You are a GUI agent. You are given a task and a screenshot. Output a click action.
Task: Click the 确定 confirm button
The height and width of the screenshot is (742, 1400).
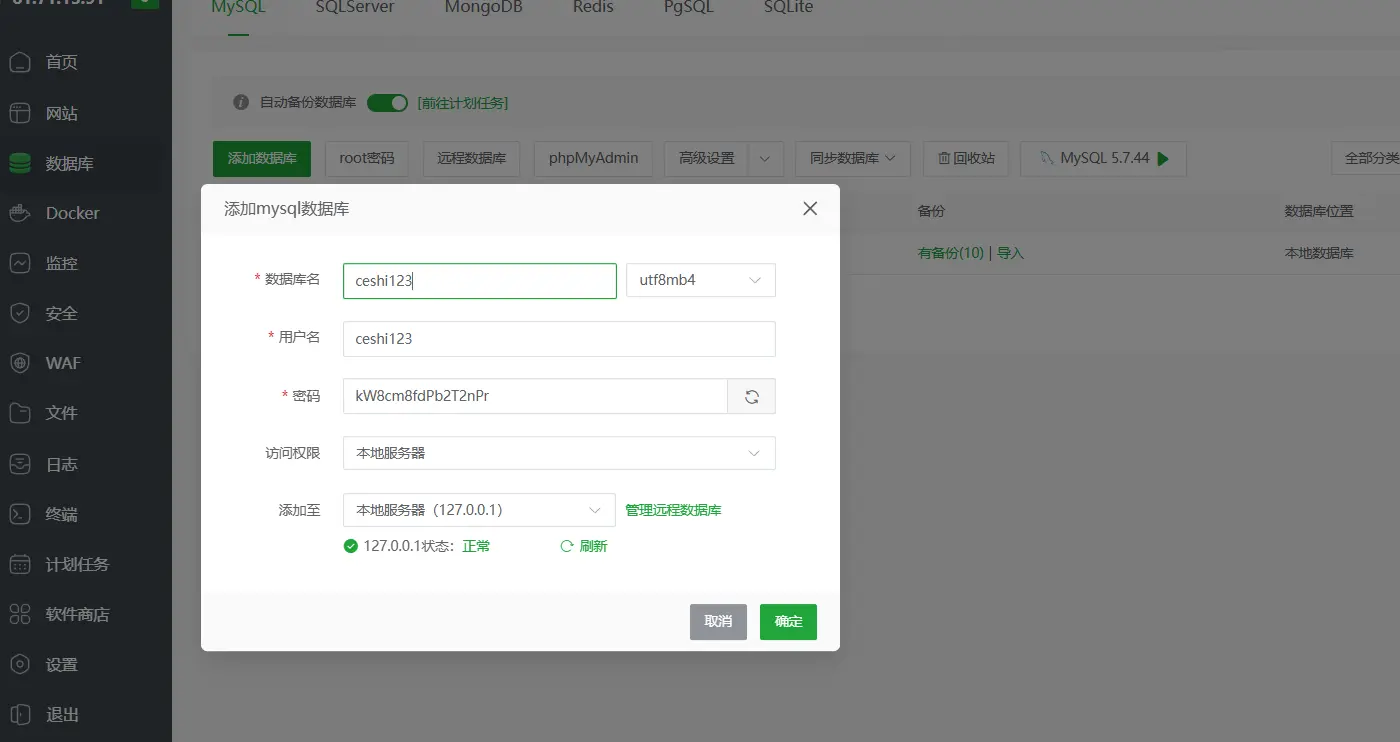tap(788, 621)
